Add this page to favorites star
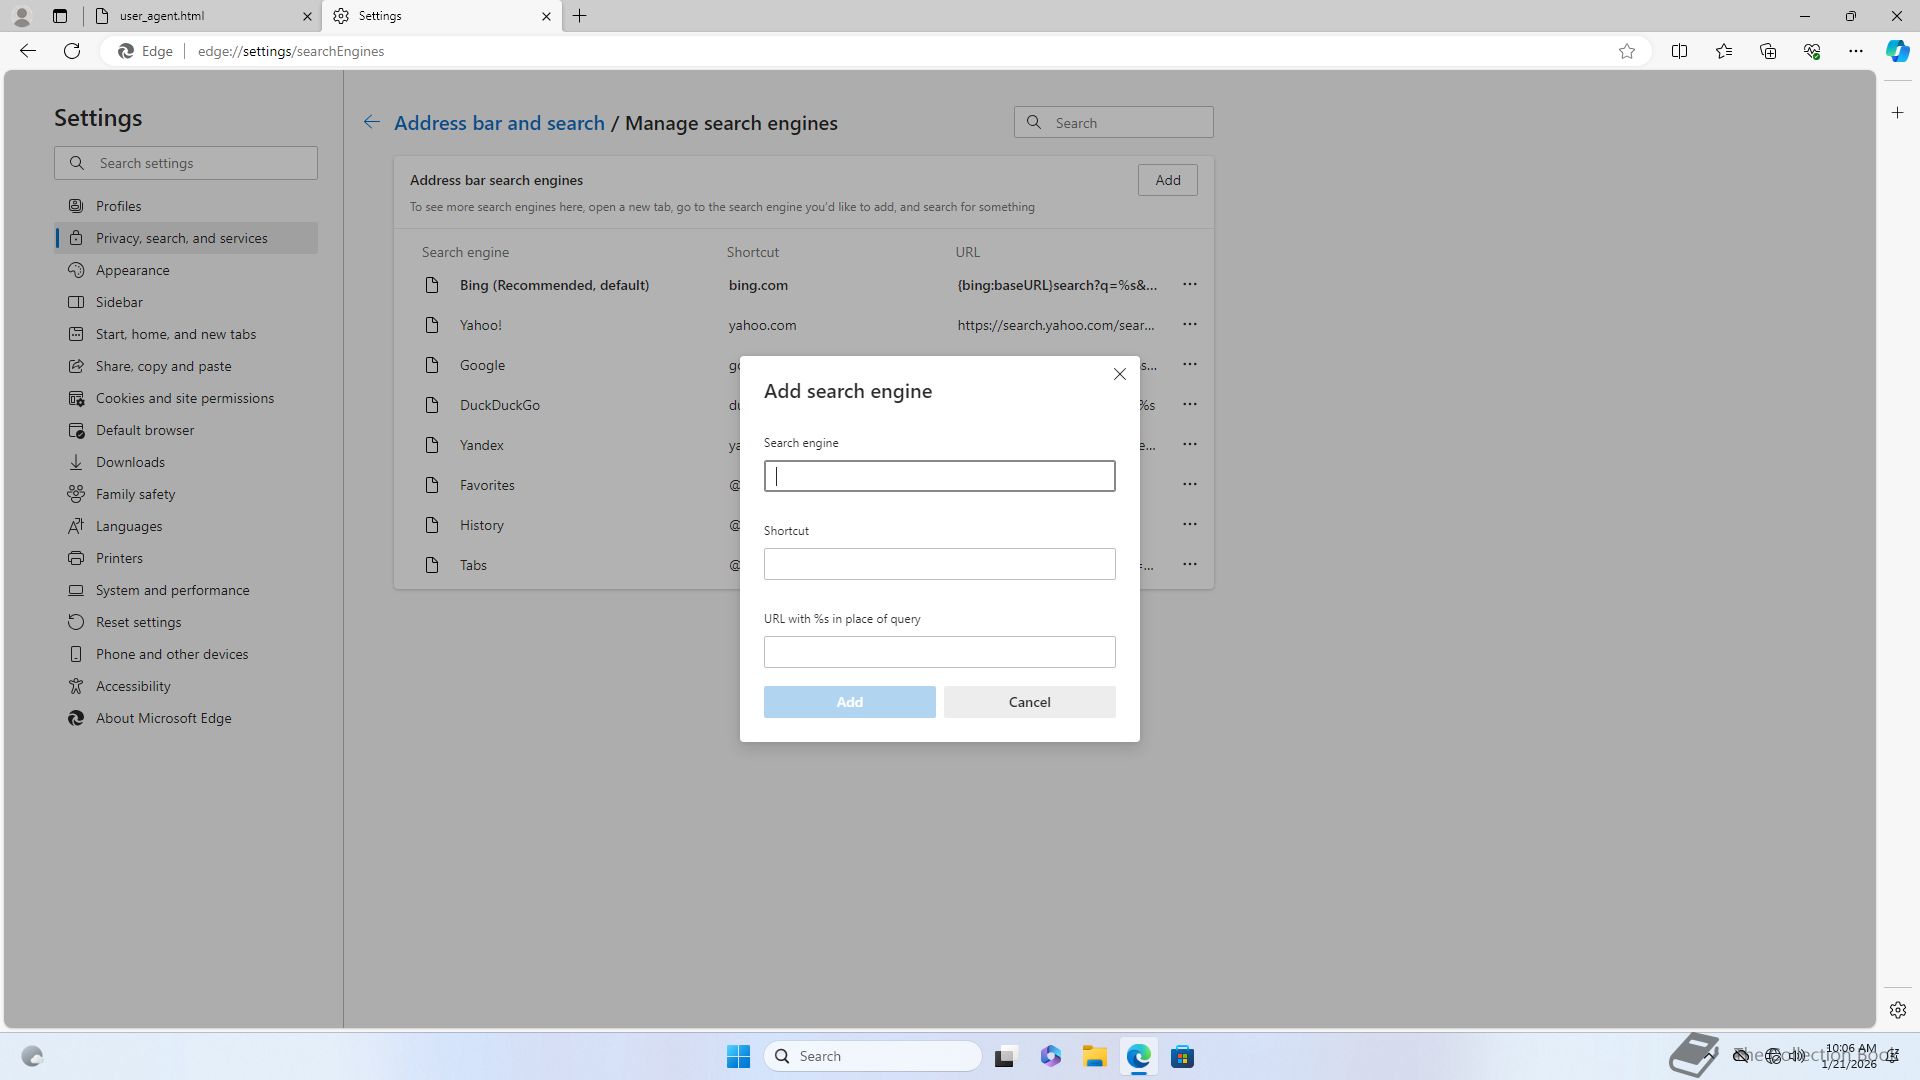 (1627, 51)
